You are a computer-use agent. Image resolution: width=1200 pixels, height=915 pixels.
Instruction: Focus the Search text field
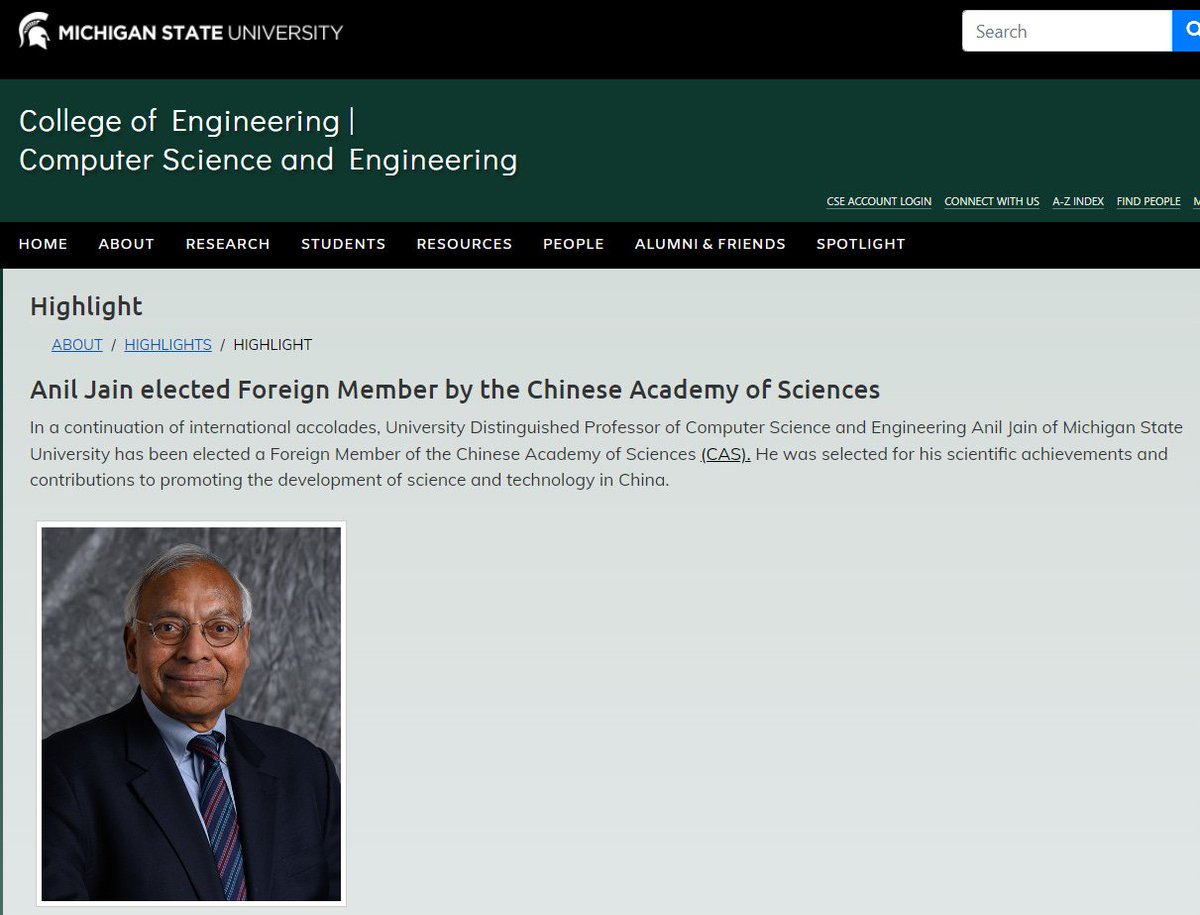pyautogui.click(x=1066, y=32)
